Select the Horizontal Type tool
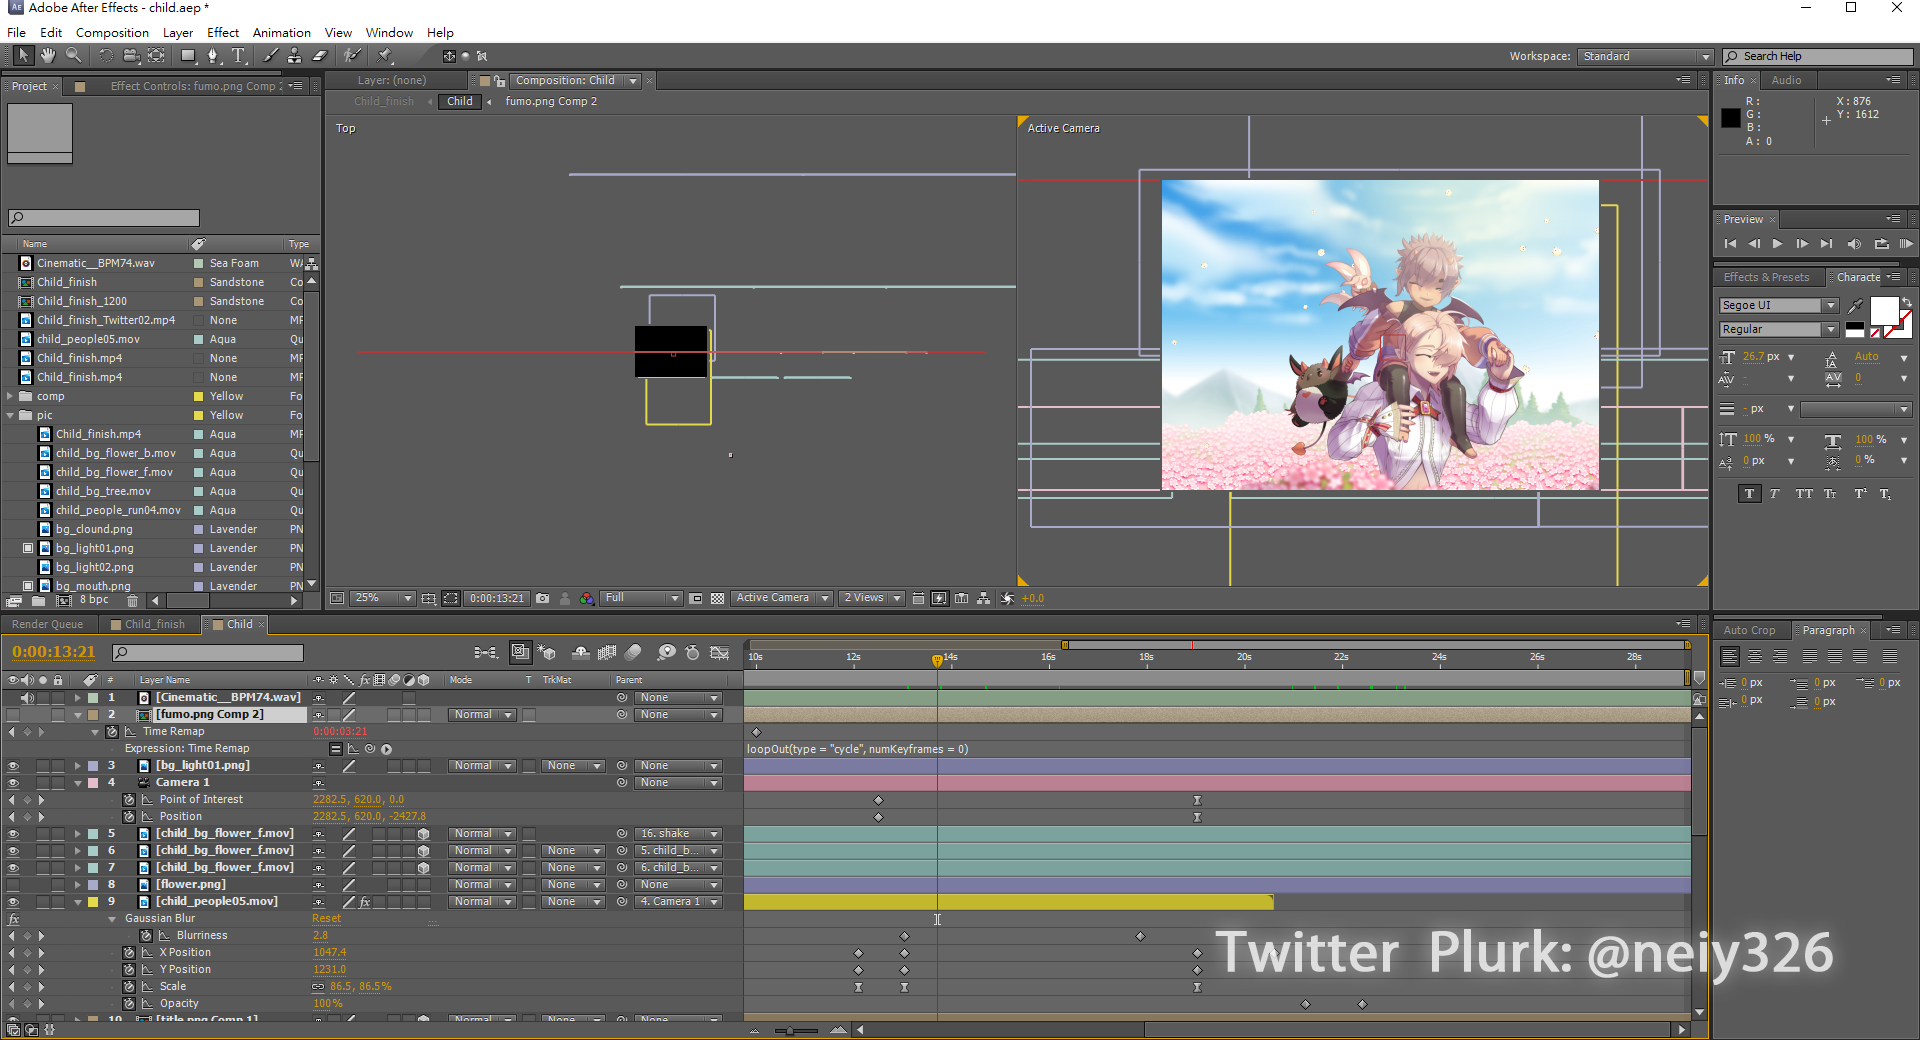1920x1040 pixels. (238, 56)
